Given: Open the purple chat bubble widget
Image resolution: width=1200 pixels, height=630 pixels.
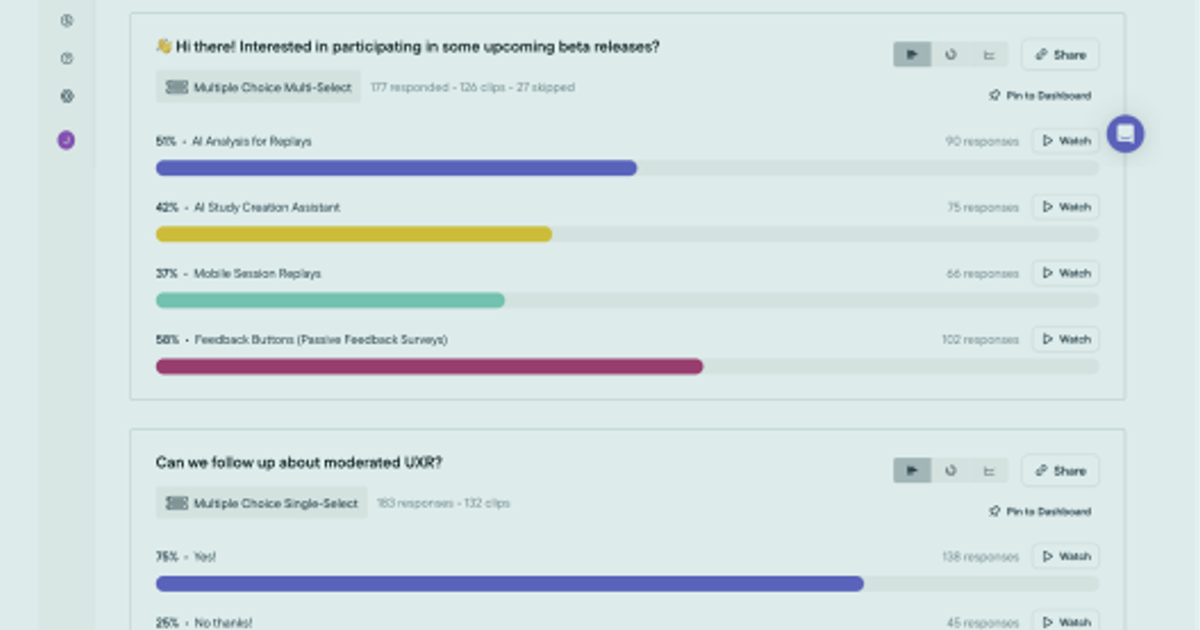Looking at the screenshot, I should [1126, 133].
